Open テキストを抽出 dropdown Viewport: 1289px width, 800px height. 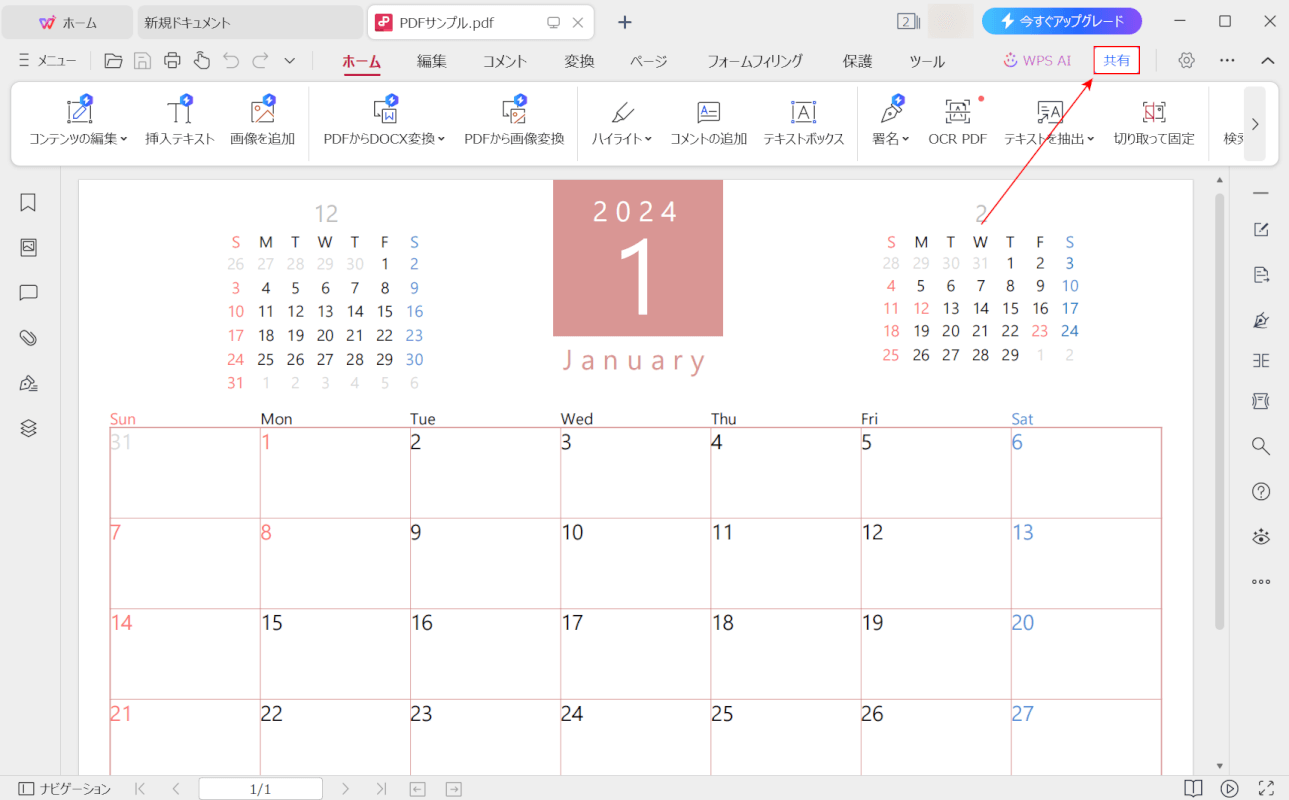(1050, 123)
